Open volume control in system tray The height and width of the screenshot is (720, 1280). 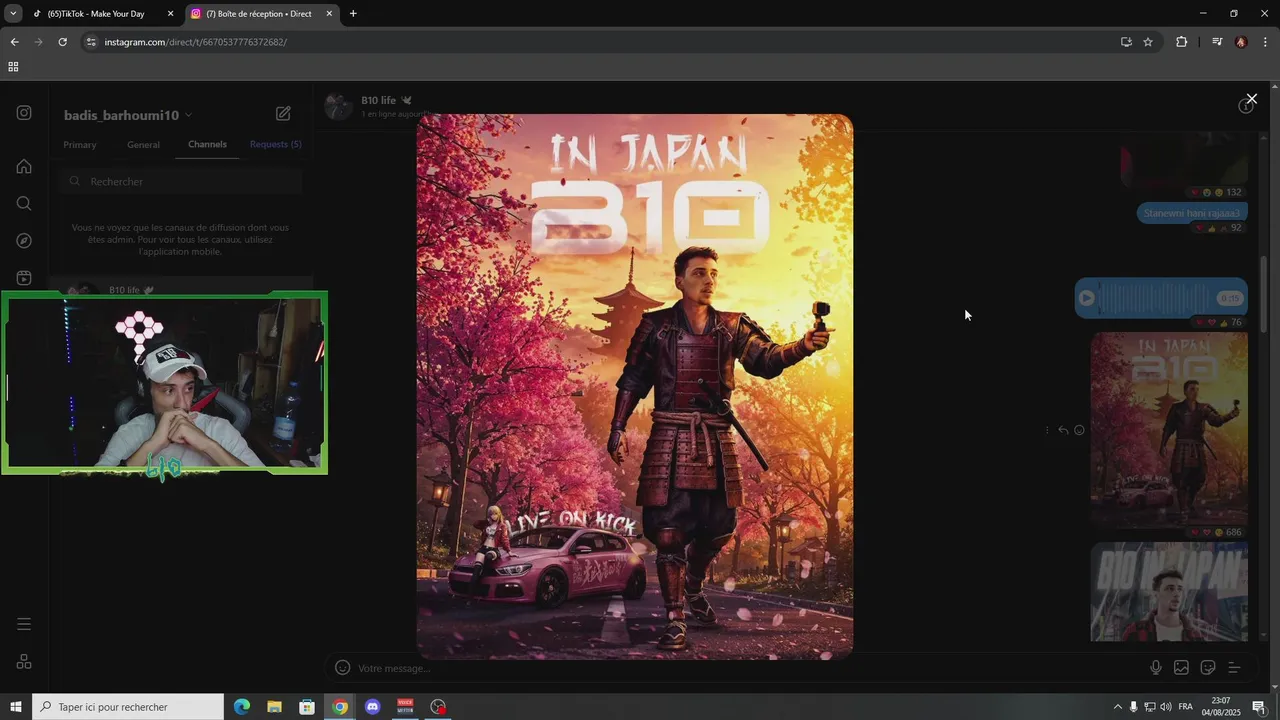(x=1166, y=707)
